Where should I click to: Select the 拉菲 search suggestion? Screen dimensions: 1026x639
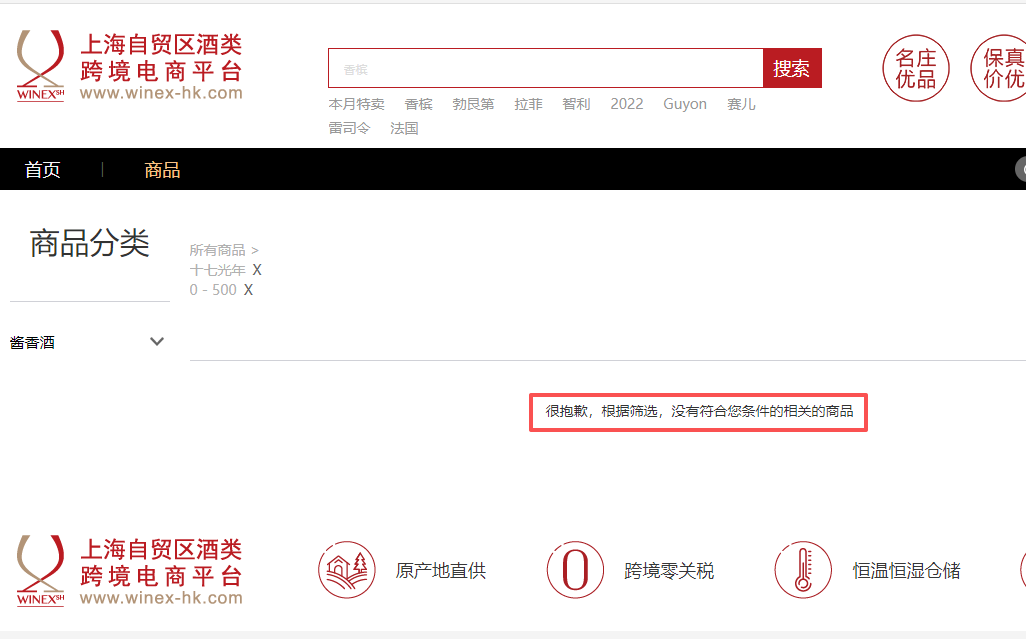pyautogui.click(x=528, y=104)
